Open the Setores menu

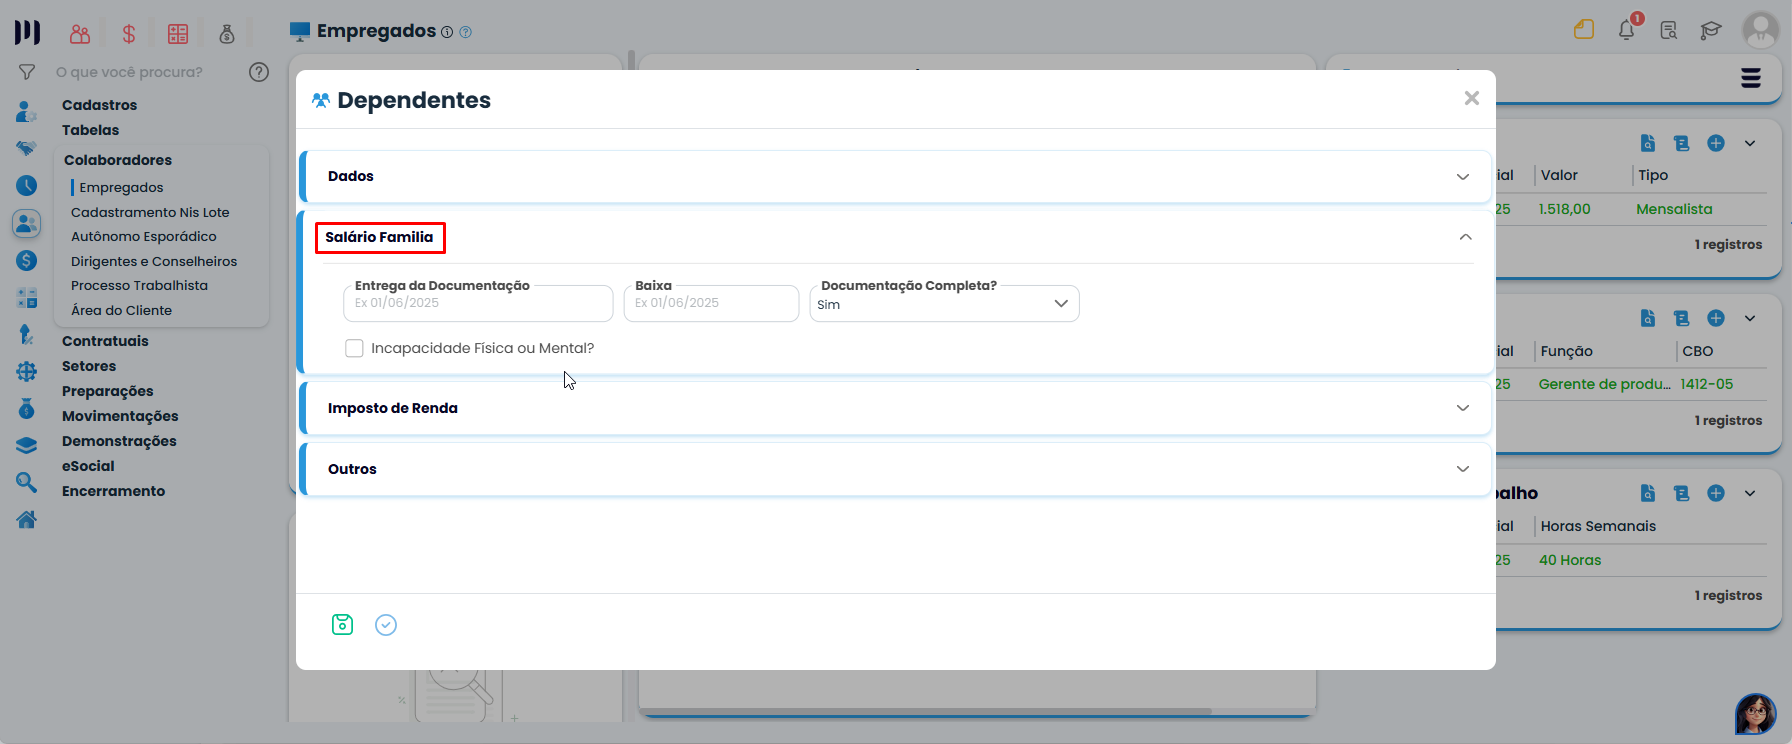(89, 366)
